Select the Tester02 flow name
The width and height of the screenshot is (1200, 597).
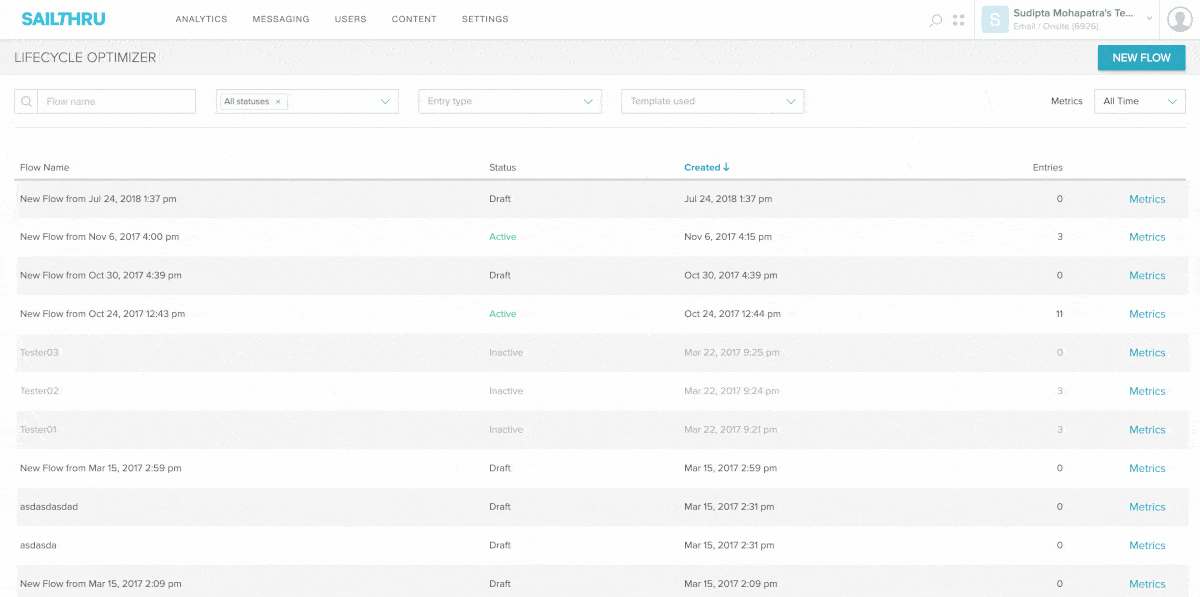tap(40, 391)
